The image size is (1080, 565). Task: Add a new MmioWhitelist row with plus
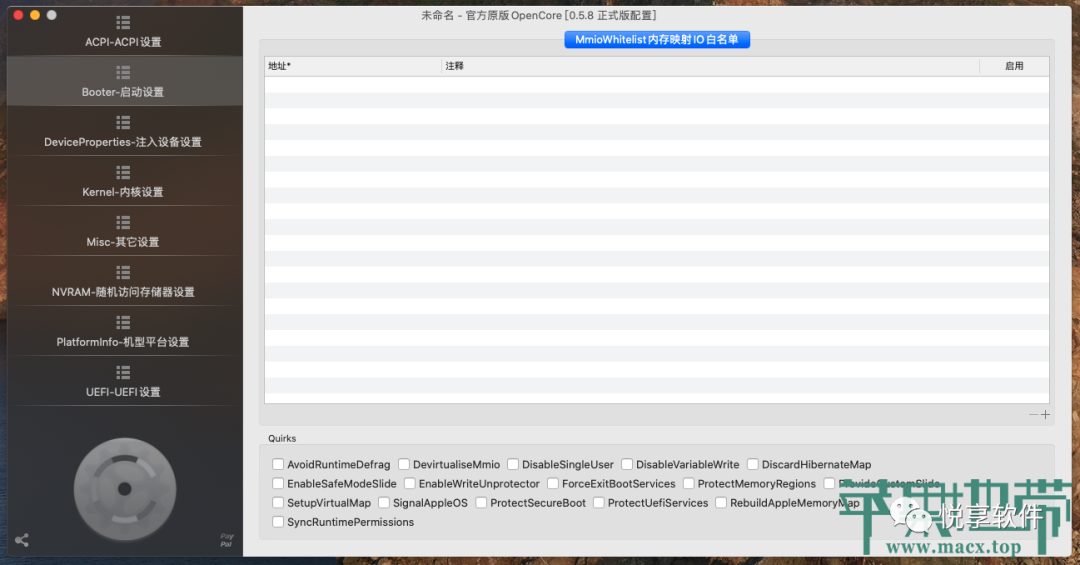[x=1046, y=414]
